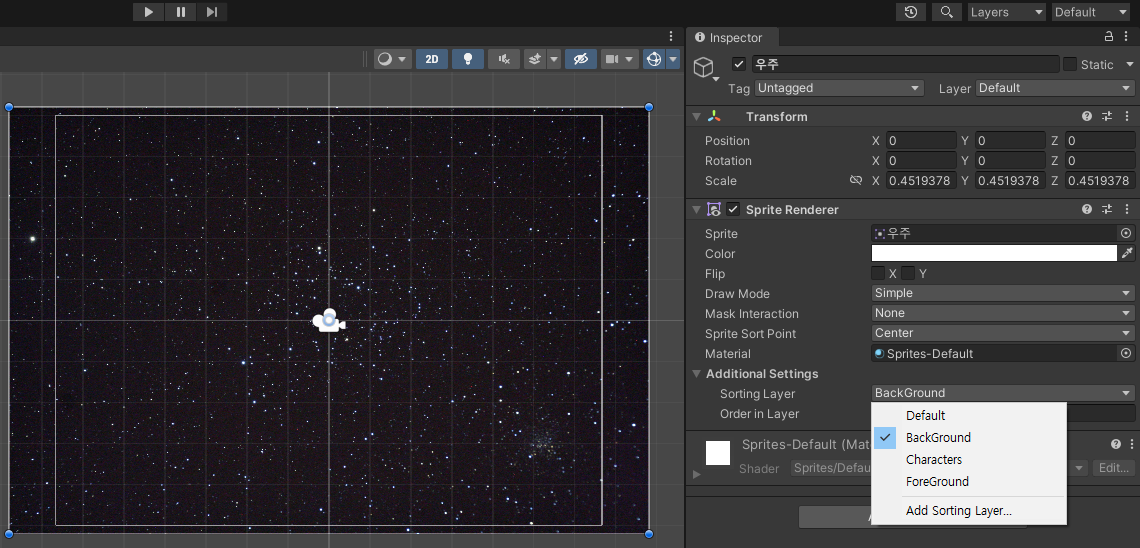This screenshot has width=1140, height=548.
Task: Click the Sprites-Default material preview thumbnail
Action: tap(718, 453)
